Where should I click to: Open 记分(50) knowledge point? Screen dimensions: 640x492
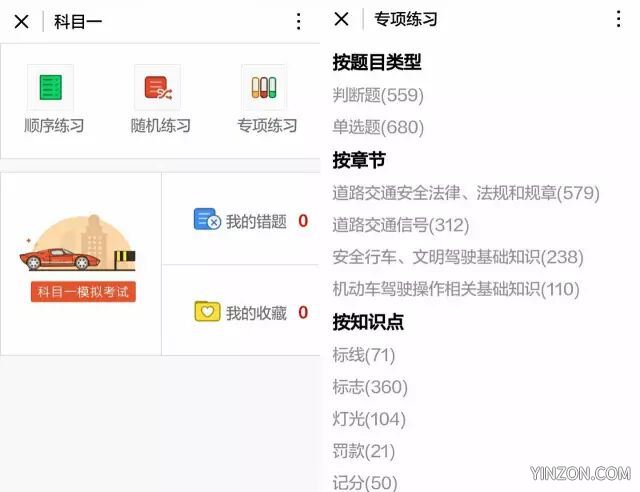tap(365, 483)
